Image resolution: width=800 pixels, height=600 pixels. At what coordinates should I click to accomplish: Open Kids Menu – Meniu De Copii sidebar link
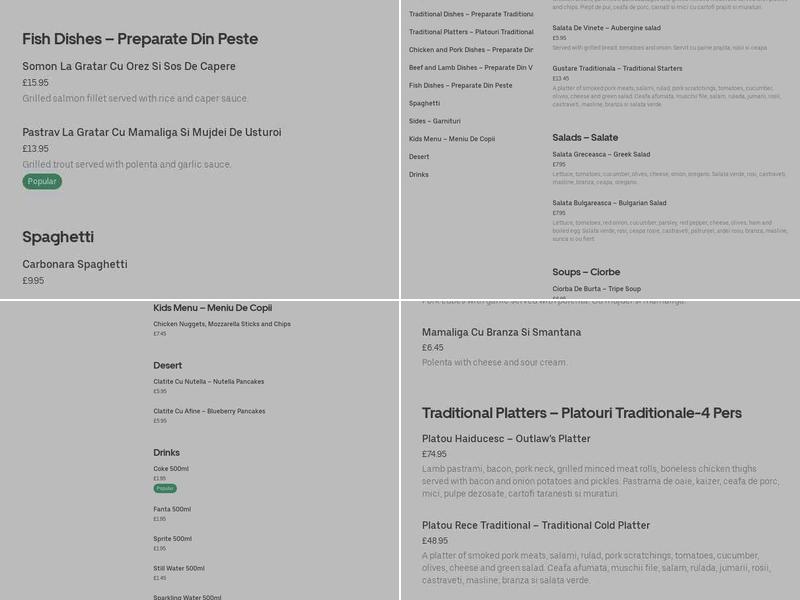tap(451, 139)
